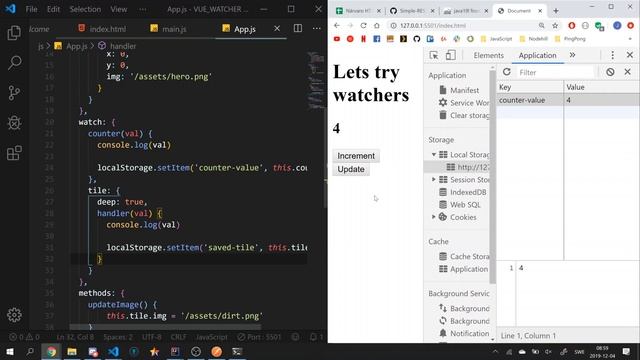Toggle the DevTools device toolbar
Viewport: 640px width, 360px height.
(x=451, y=55)
